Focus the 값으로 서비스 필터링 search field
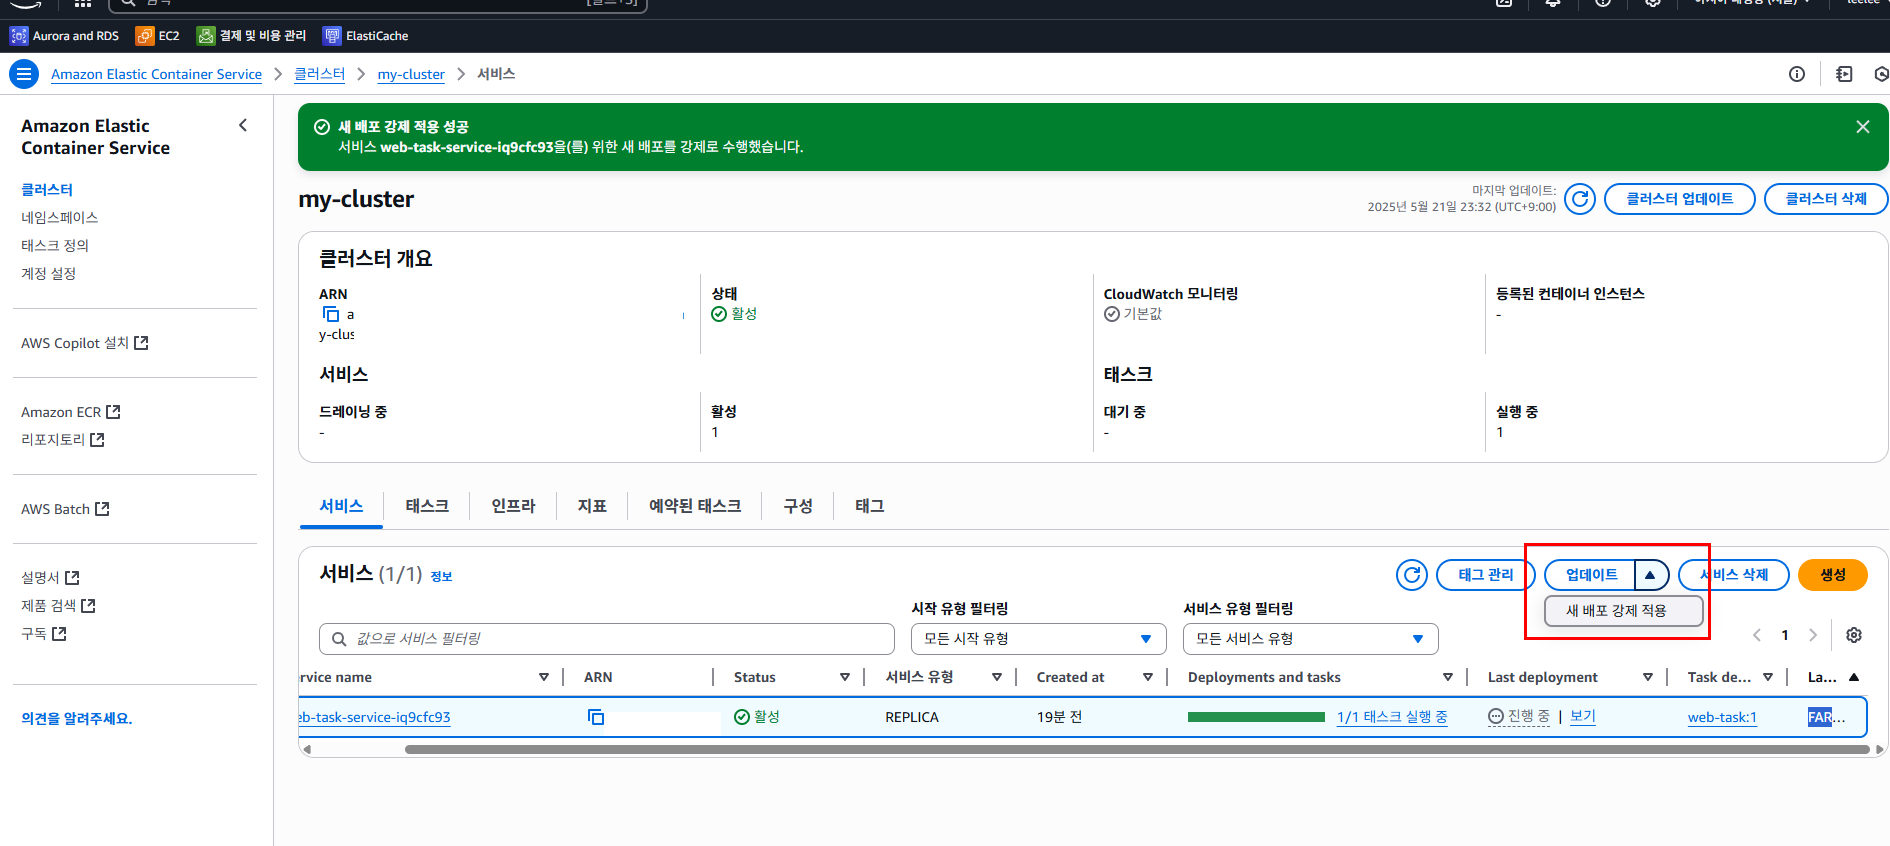Viewport: 1890px width, 846px height. tap(607, 639)
